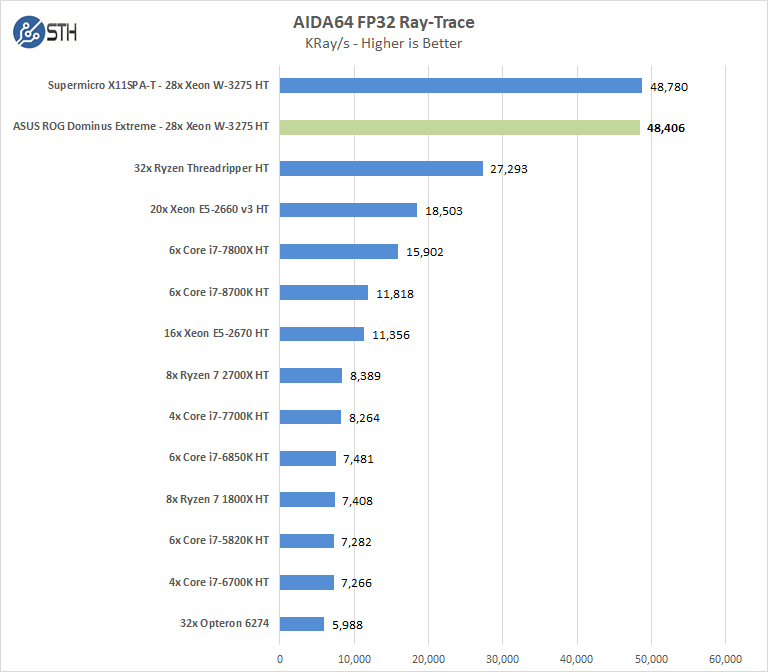Click the 10,000 axis tick label
768x672 pixels.
click(x=354, y=659)
